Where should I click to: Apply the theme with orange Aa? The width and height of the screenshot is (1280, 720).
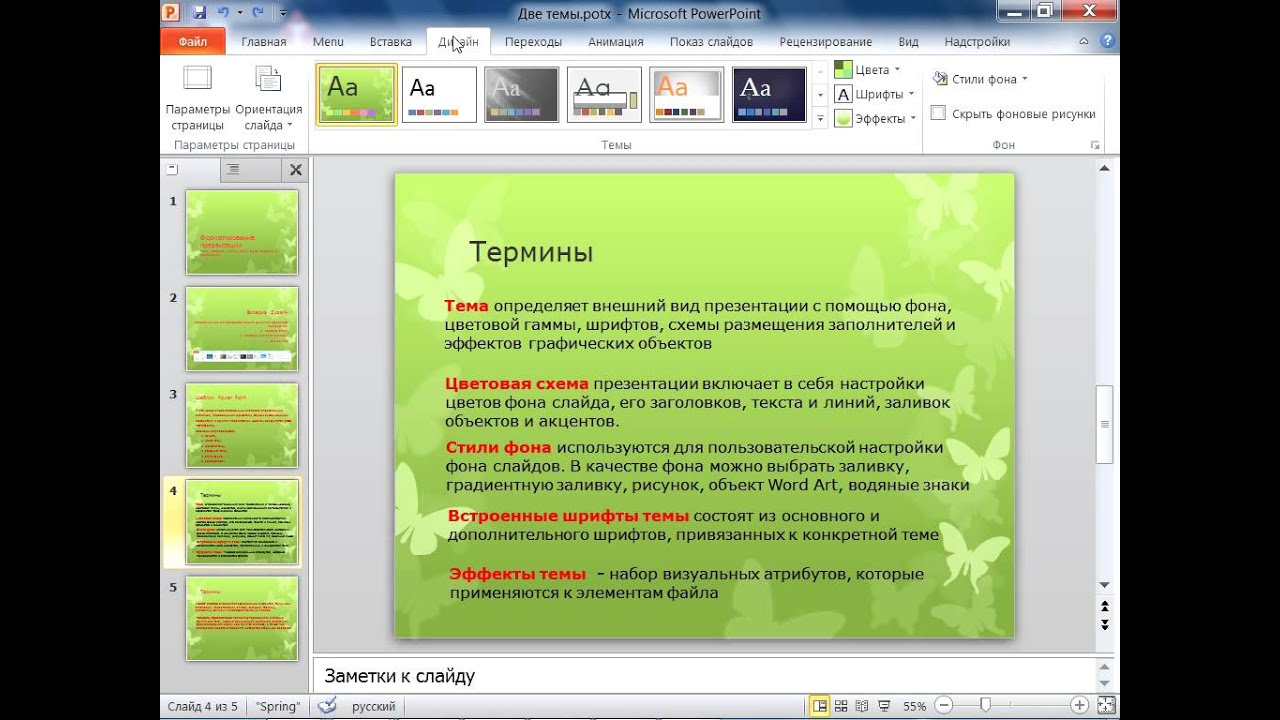[x=687, y=94]
